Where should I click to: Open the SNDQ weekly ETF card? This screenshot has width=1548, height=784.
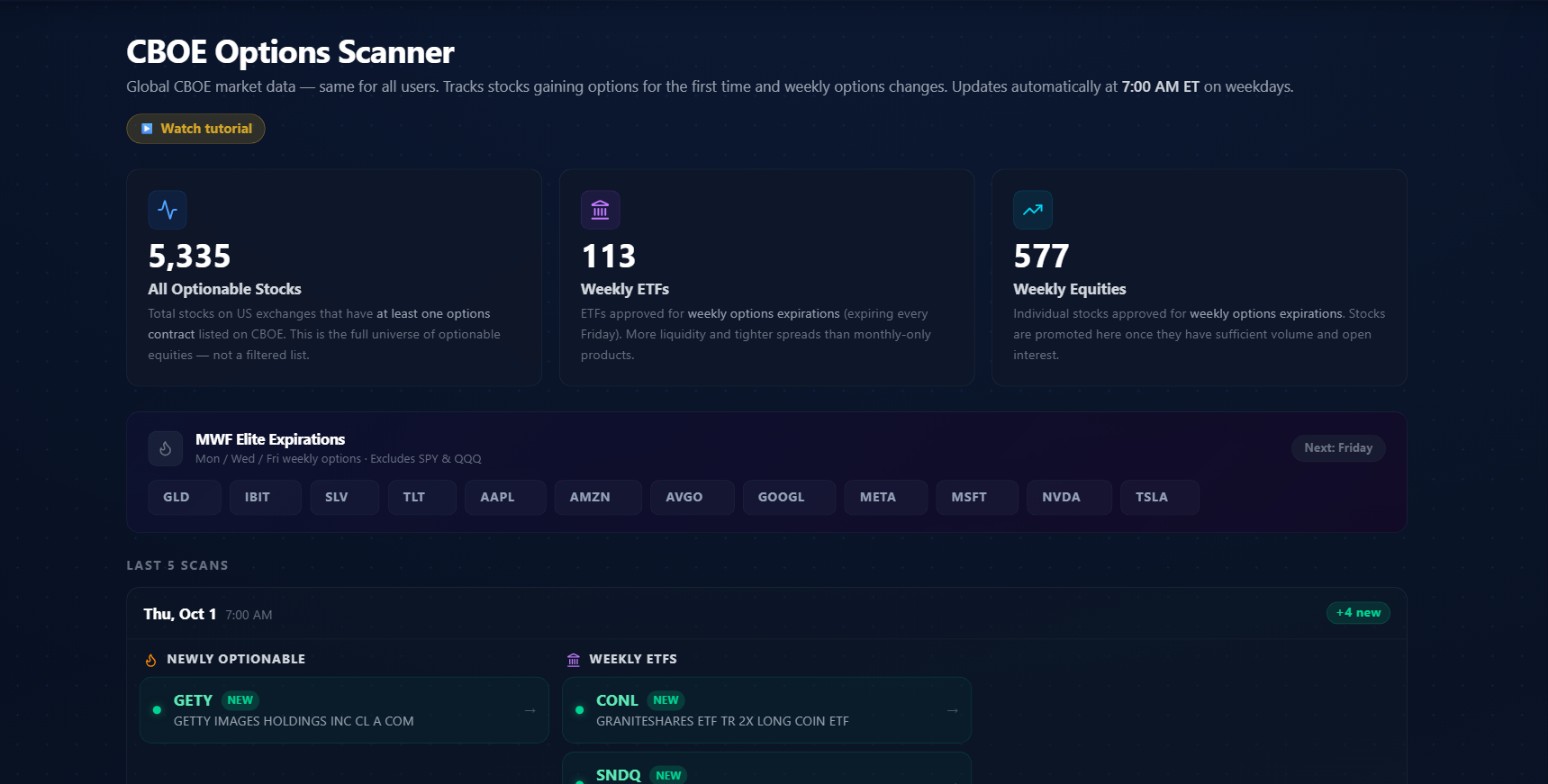click(767, 768)
